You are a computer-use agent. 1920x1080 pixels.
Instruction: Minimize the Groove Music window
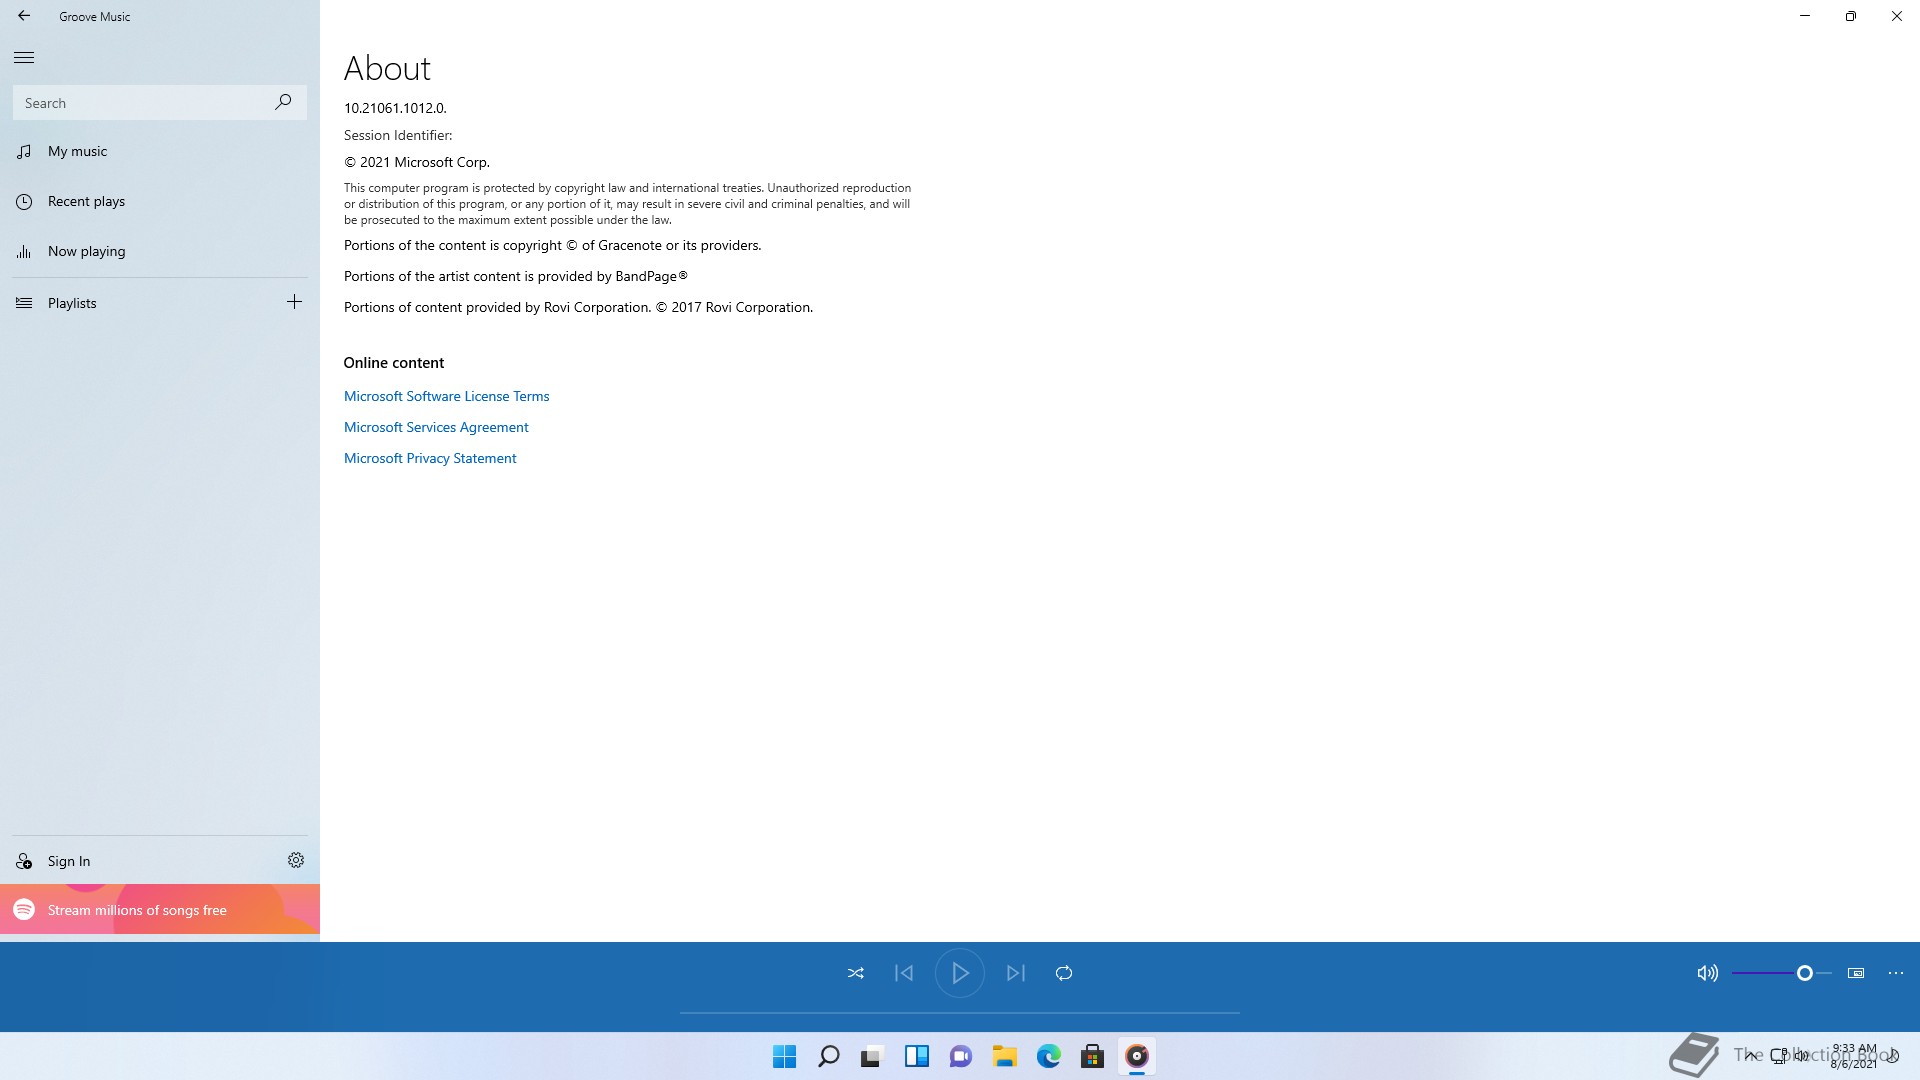pos(1805,16)
